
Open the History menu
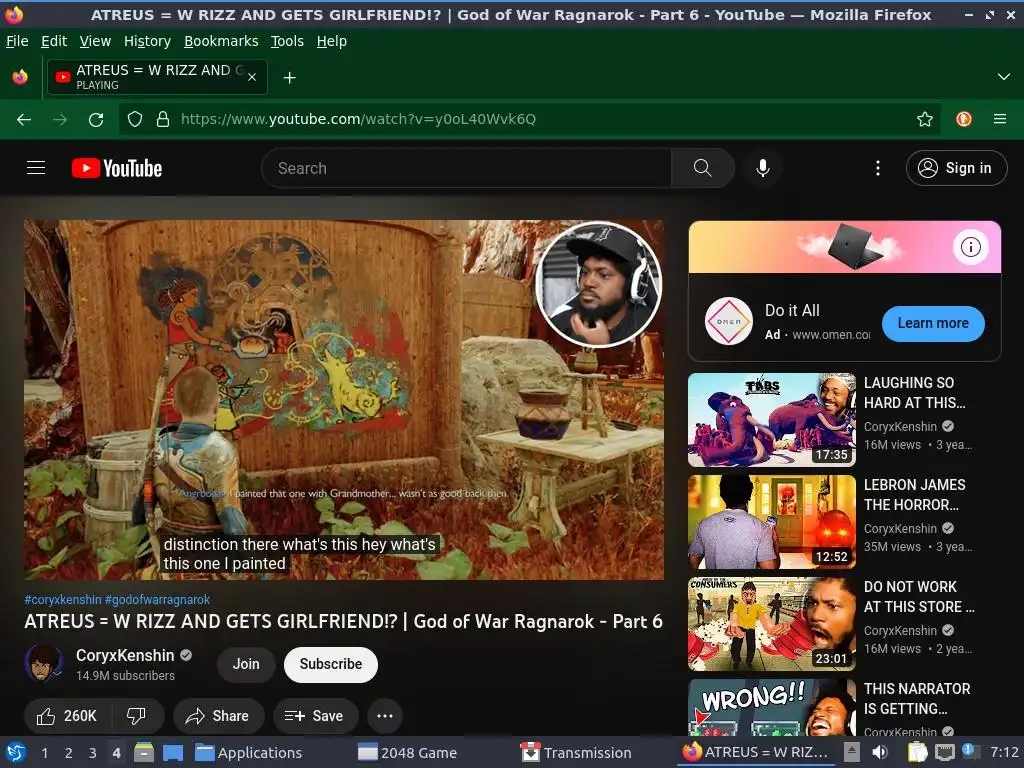click(x=148, y=41)
